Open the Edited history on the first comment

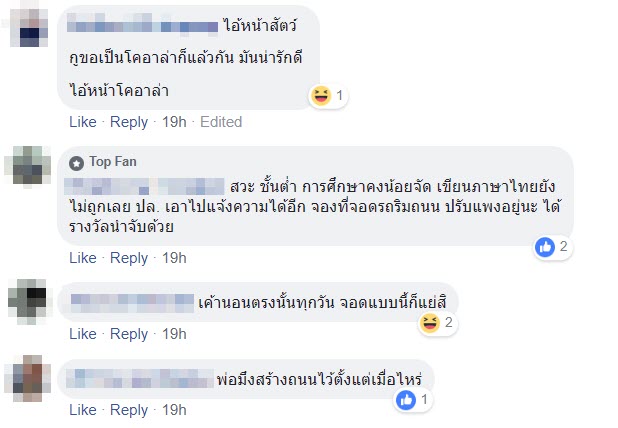[221, 122]
